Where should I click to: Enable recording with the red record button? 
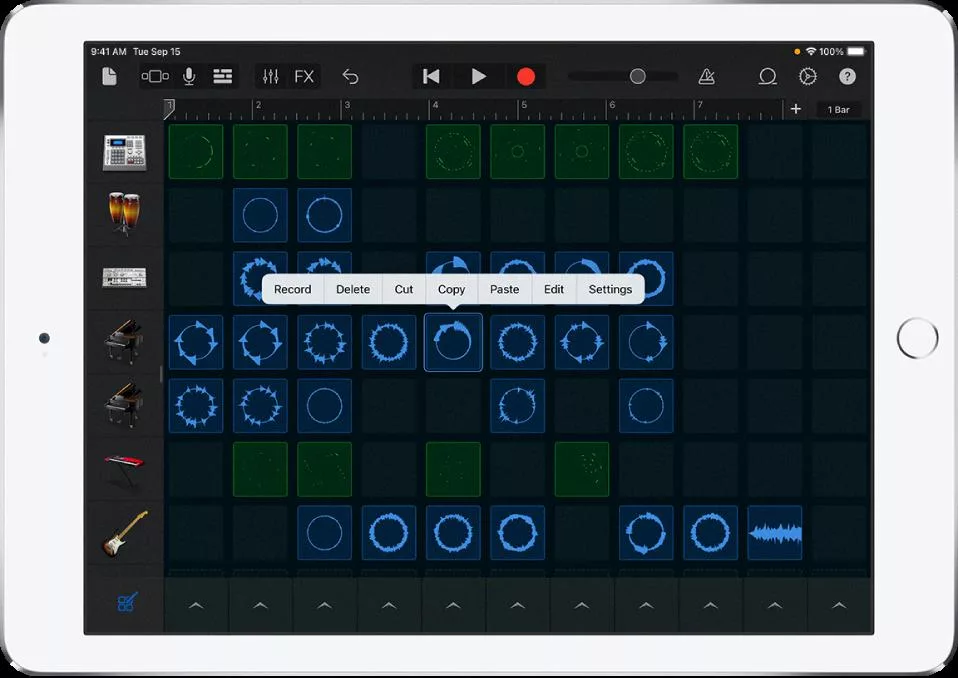click(x=527, y=76)
